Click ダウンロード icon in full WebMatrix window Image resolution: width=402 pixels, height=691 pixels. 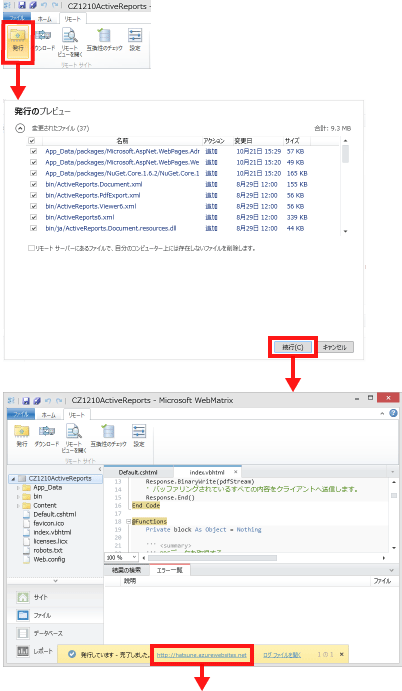[47, 435]
